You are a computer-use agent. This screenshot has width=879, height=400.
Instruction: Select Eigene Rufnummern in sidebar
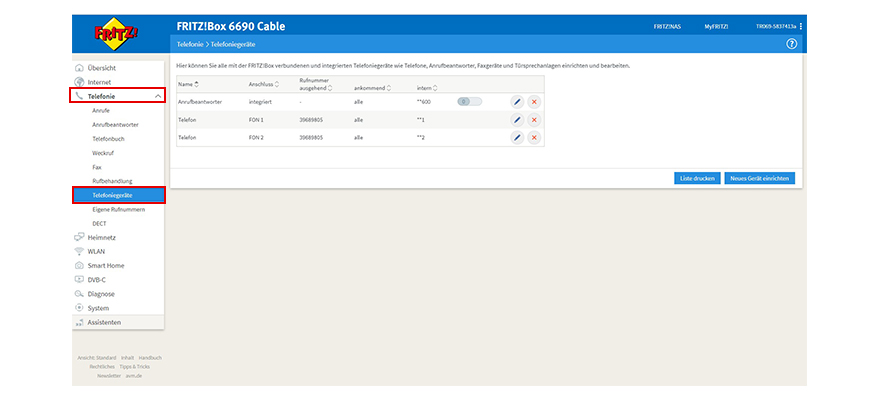(x=118, y=209)
